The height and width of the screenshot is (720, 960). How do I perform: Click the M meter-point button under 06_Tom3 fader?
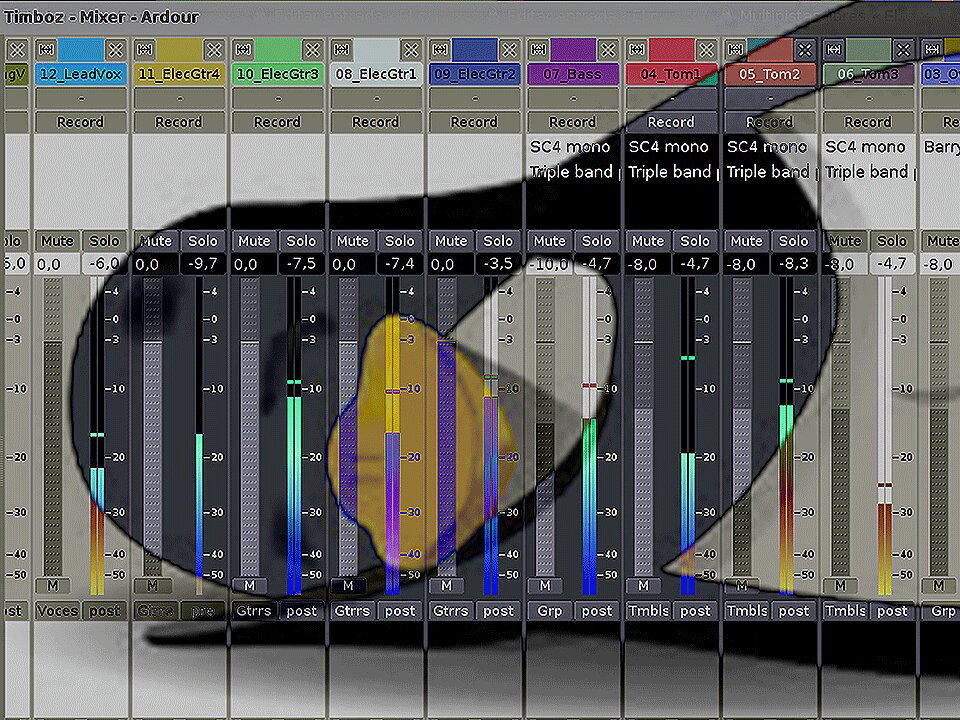[x=841, y=586]
